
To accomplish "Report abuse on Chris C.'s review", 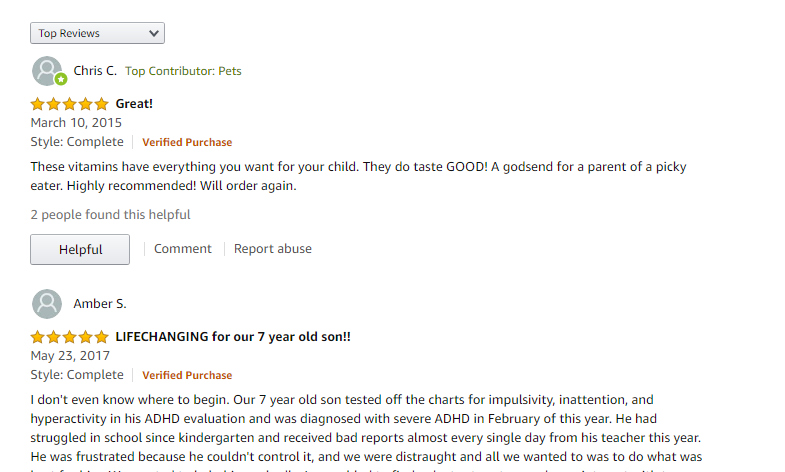I will [273, 249].
